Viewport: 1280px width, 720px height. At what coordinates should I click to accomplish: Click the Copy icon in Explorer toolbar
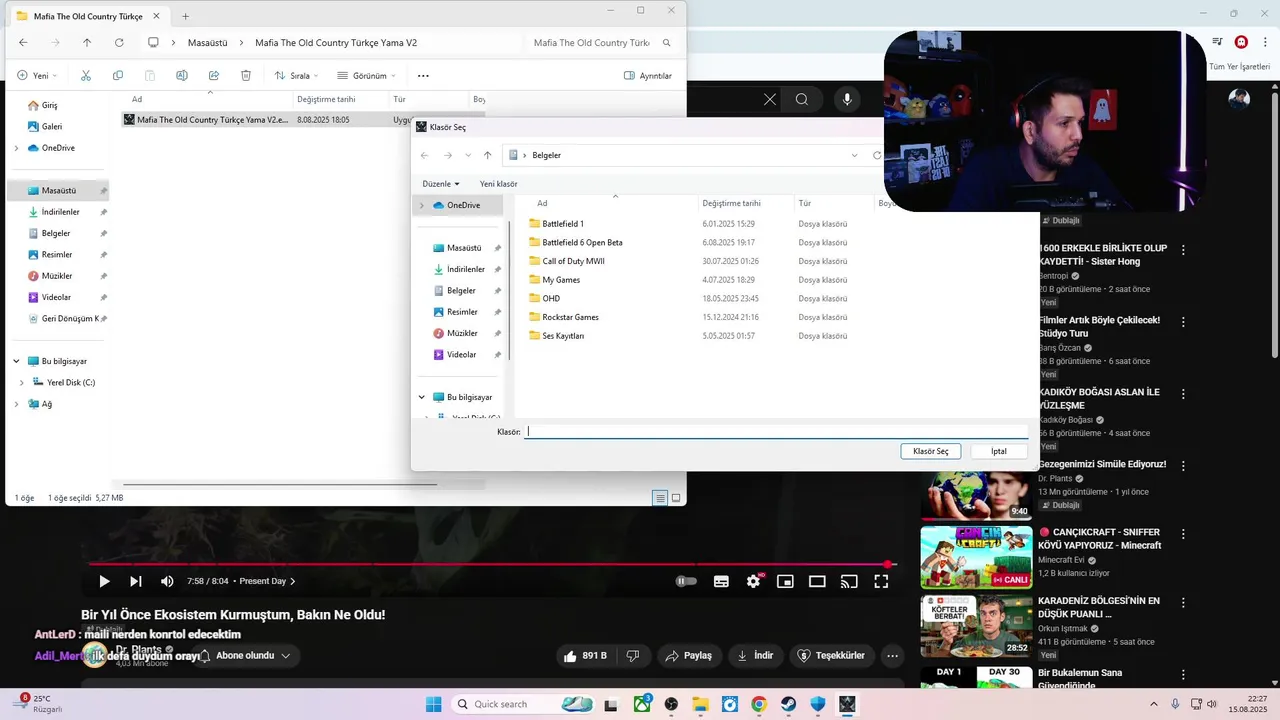click(118, 76)
